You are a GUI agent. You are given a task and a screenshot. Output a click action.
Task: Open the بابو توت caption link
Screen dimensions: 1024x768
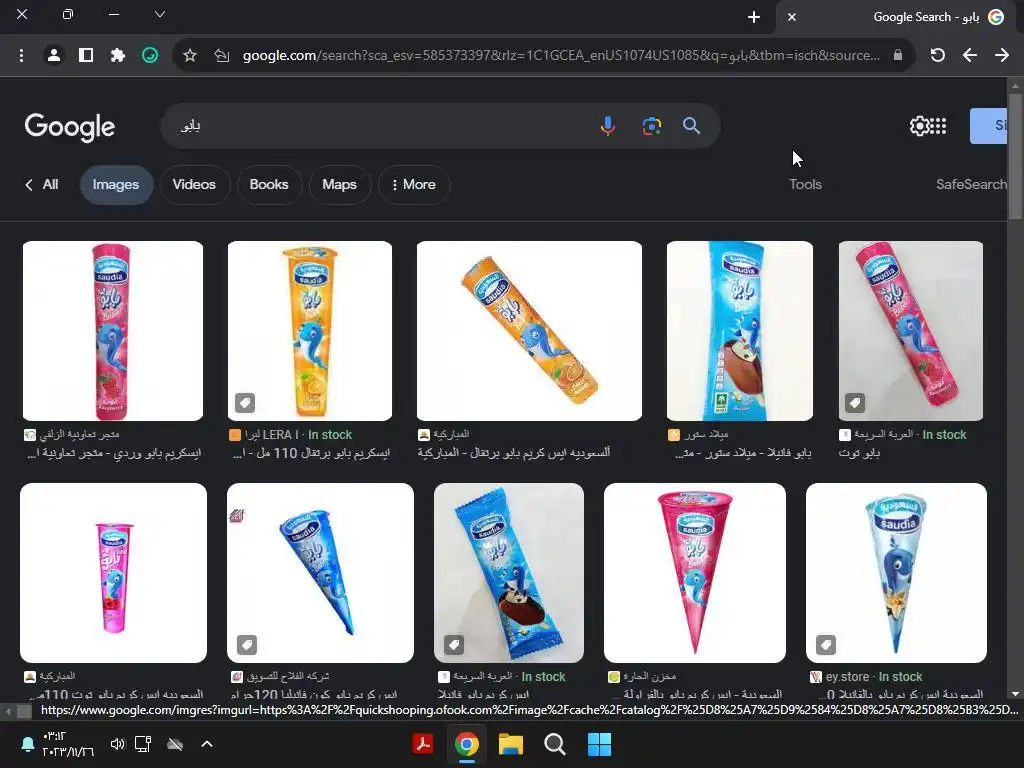[x=859, y=453]
